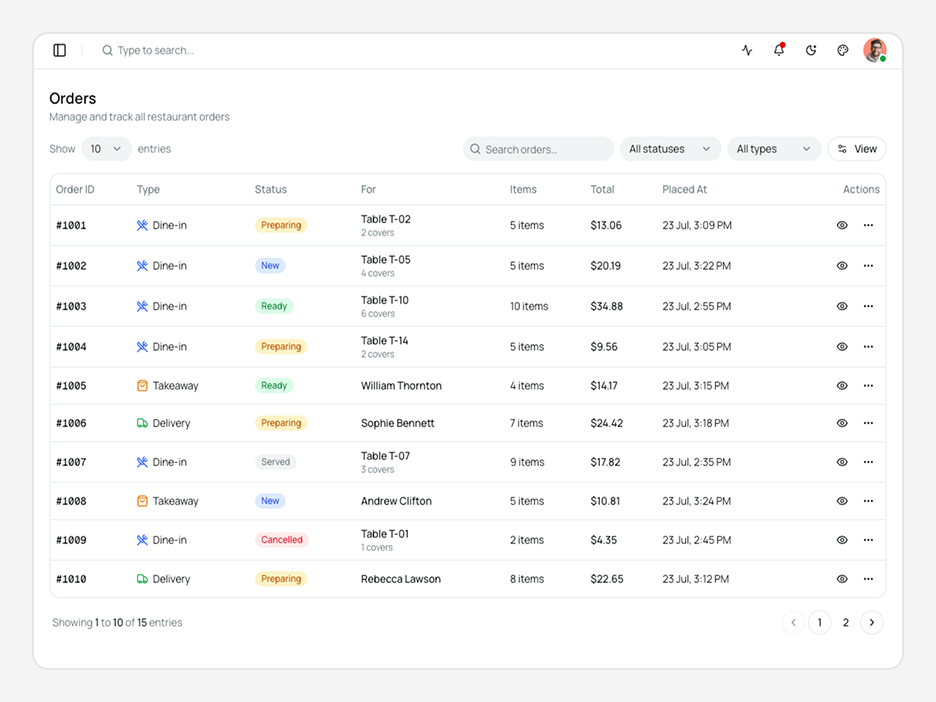This screenshot has height=702, width=936.
Task: Sort by Order ID column header
Action: 75,189
